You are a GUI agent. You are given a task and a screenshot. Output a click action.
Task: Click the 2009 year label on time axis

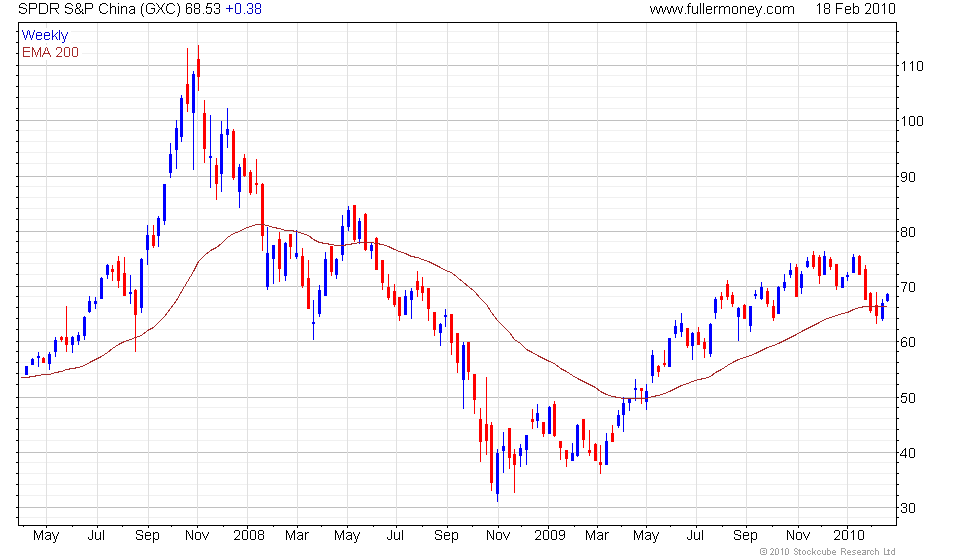click(550, 536)
